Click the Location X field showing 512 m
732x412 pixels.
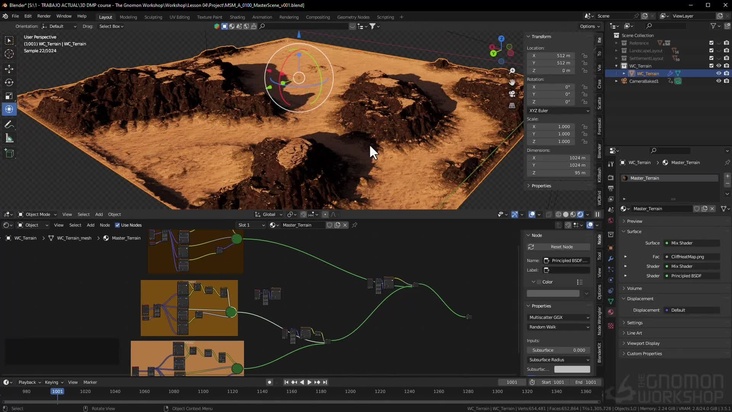(550, 56)
